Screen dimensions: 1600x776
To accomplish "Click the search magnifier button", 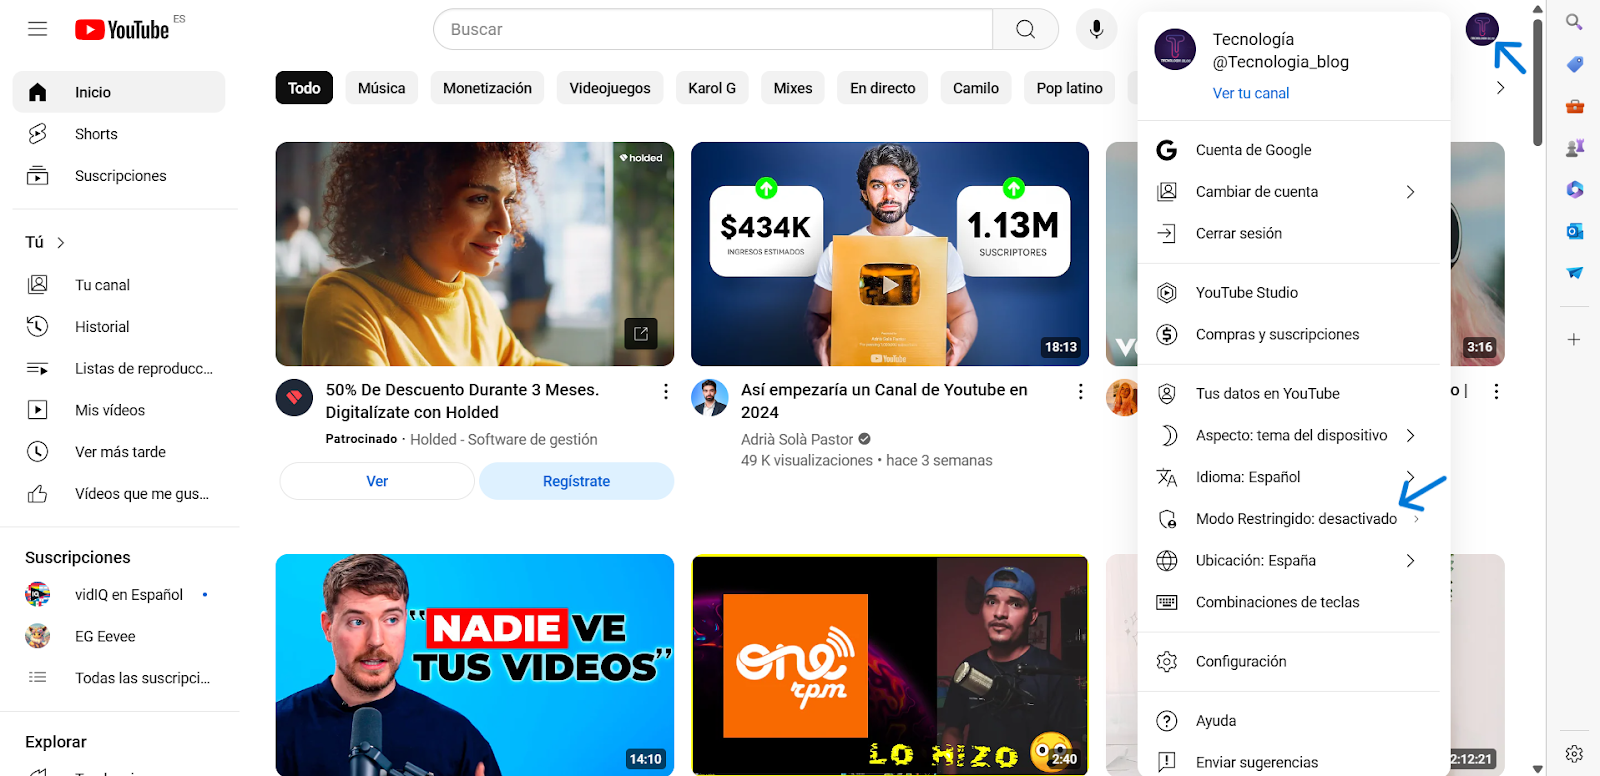I will point(1025,29).
